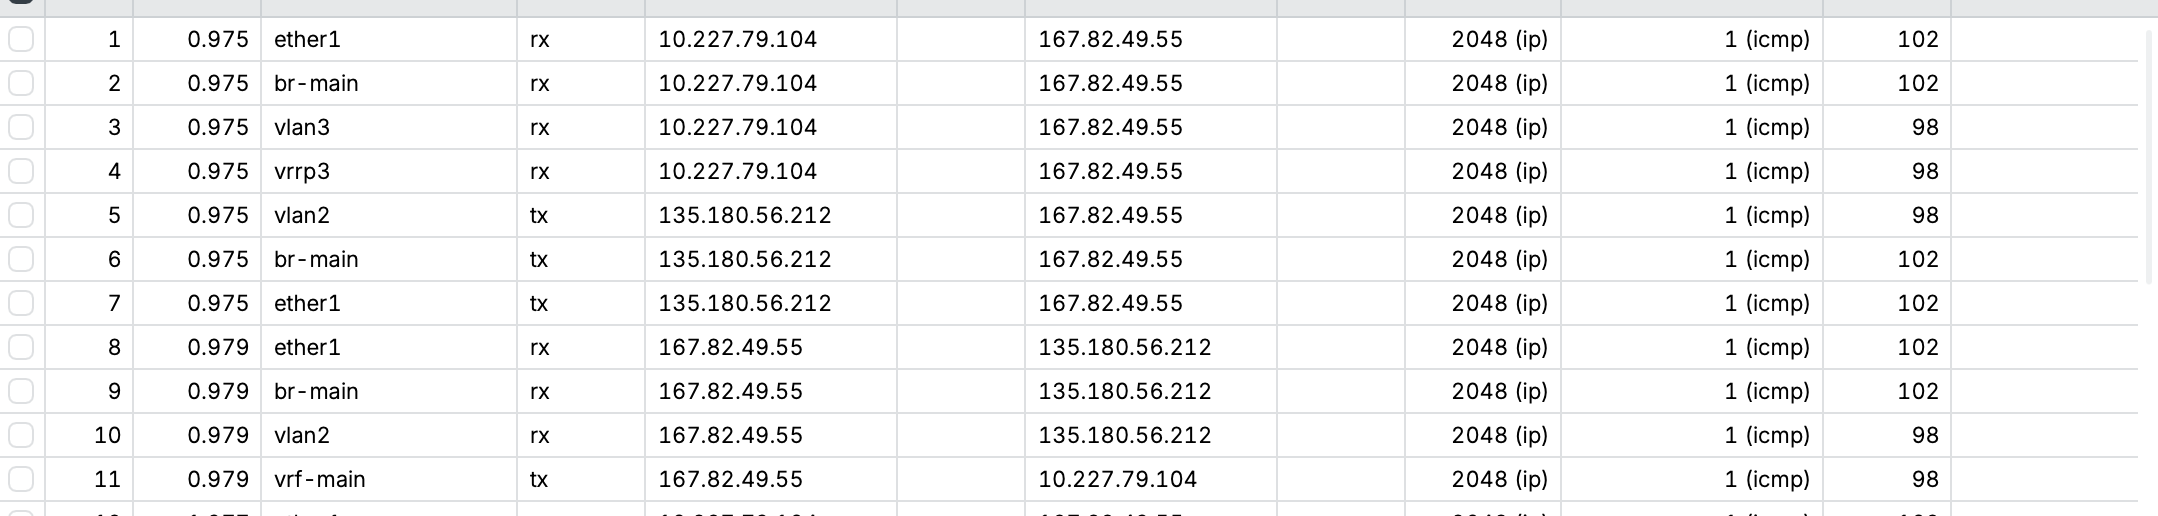
Task: Select the checkbox on row 2
Action: [21, 83]
